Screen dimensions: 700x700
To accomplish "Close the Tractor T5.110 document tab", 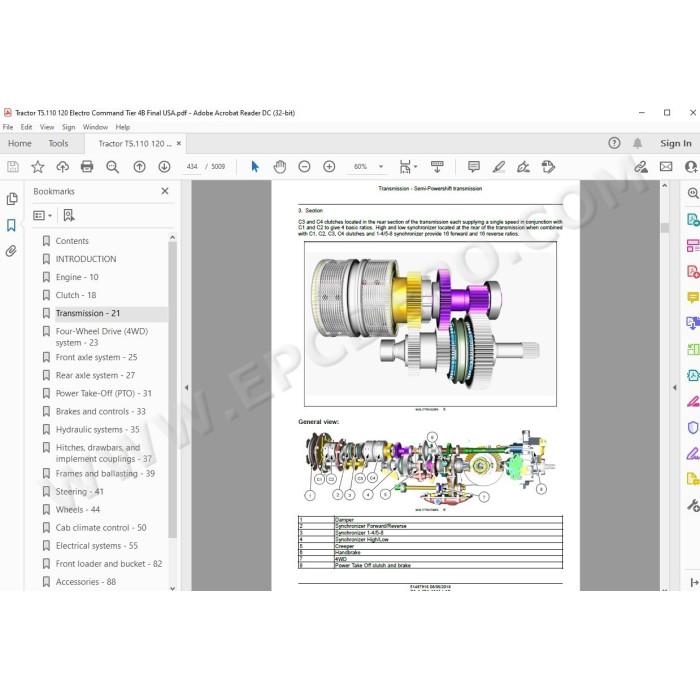I will click(x=179, y=143).
